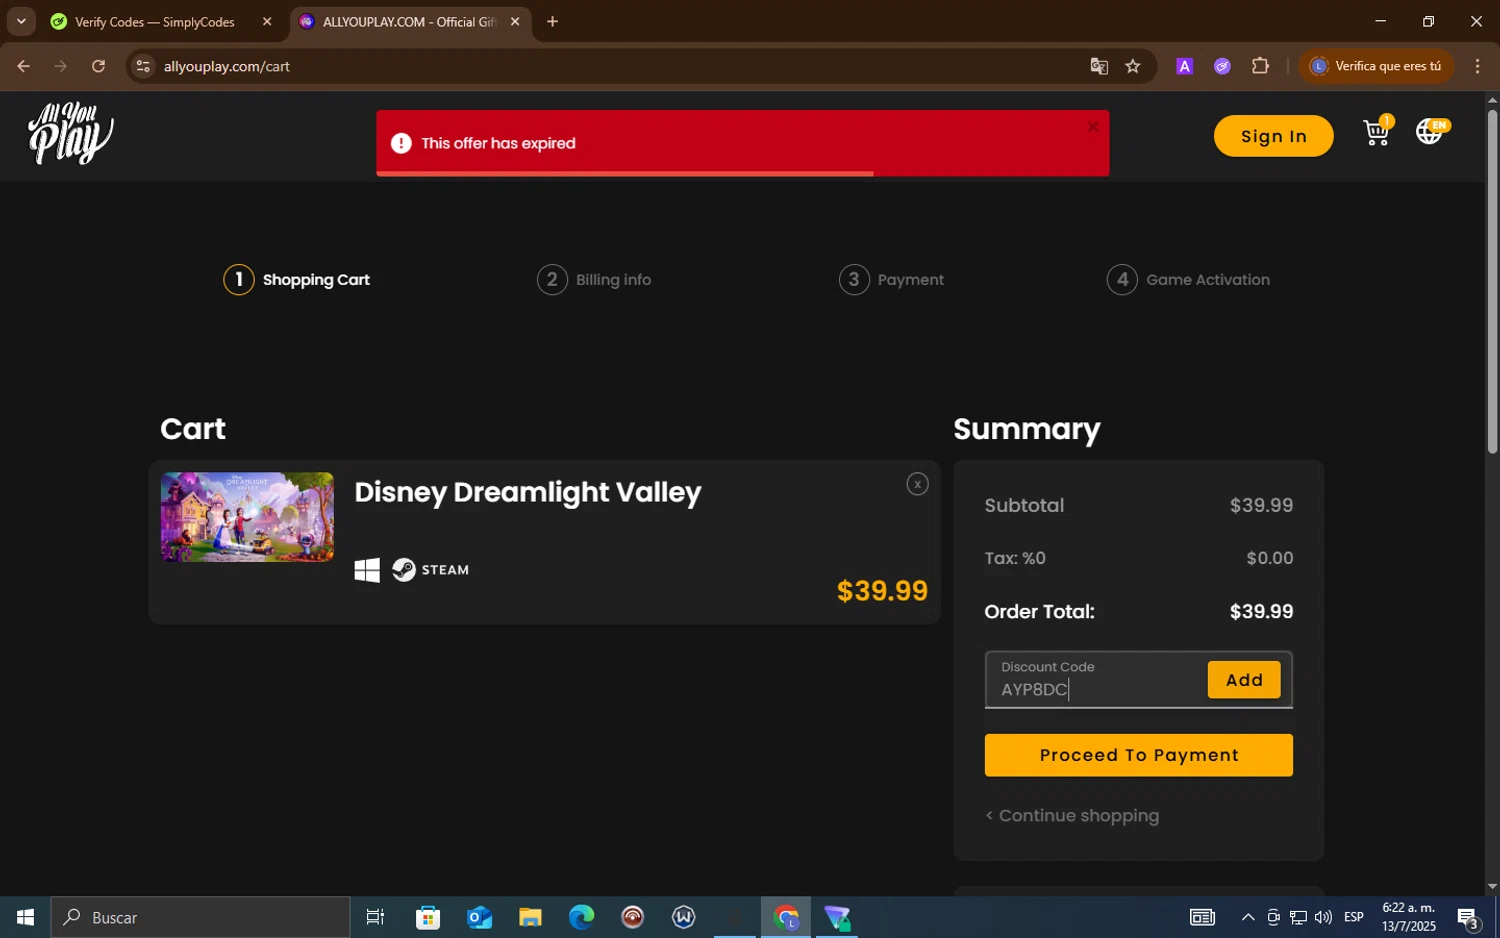Click the Buscar taskbar search box

(x=201, y=917)
